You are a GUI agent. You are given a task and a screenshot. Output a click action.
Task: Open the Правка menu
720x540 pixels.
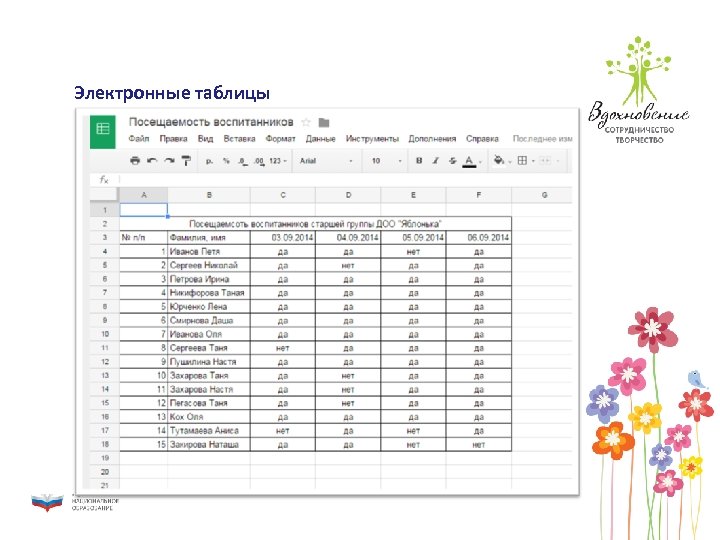click(173, 139)
